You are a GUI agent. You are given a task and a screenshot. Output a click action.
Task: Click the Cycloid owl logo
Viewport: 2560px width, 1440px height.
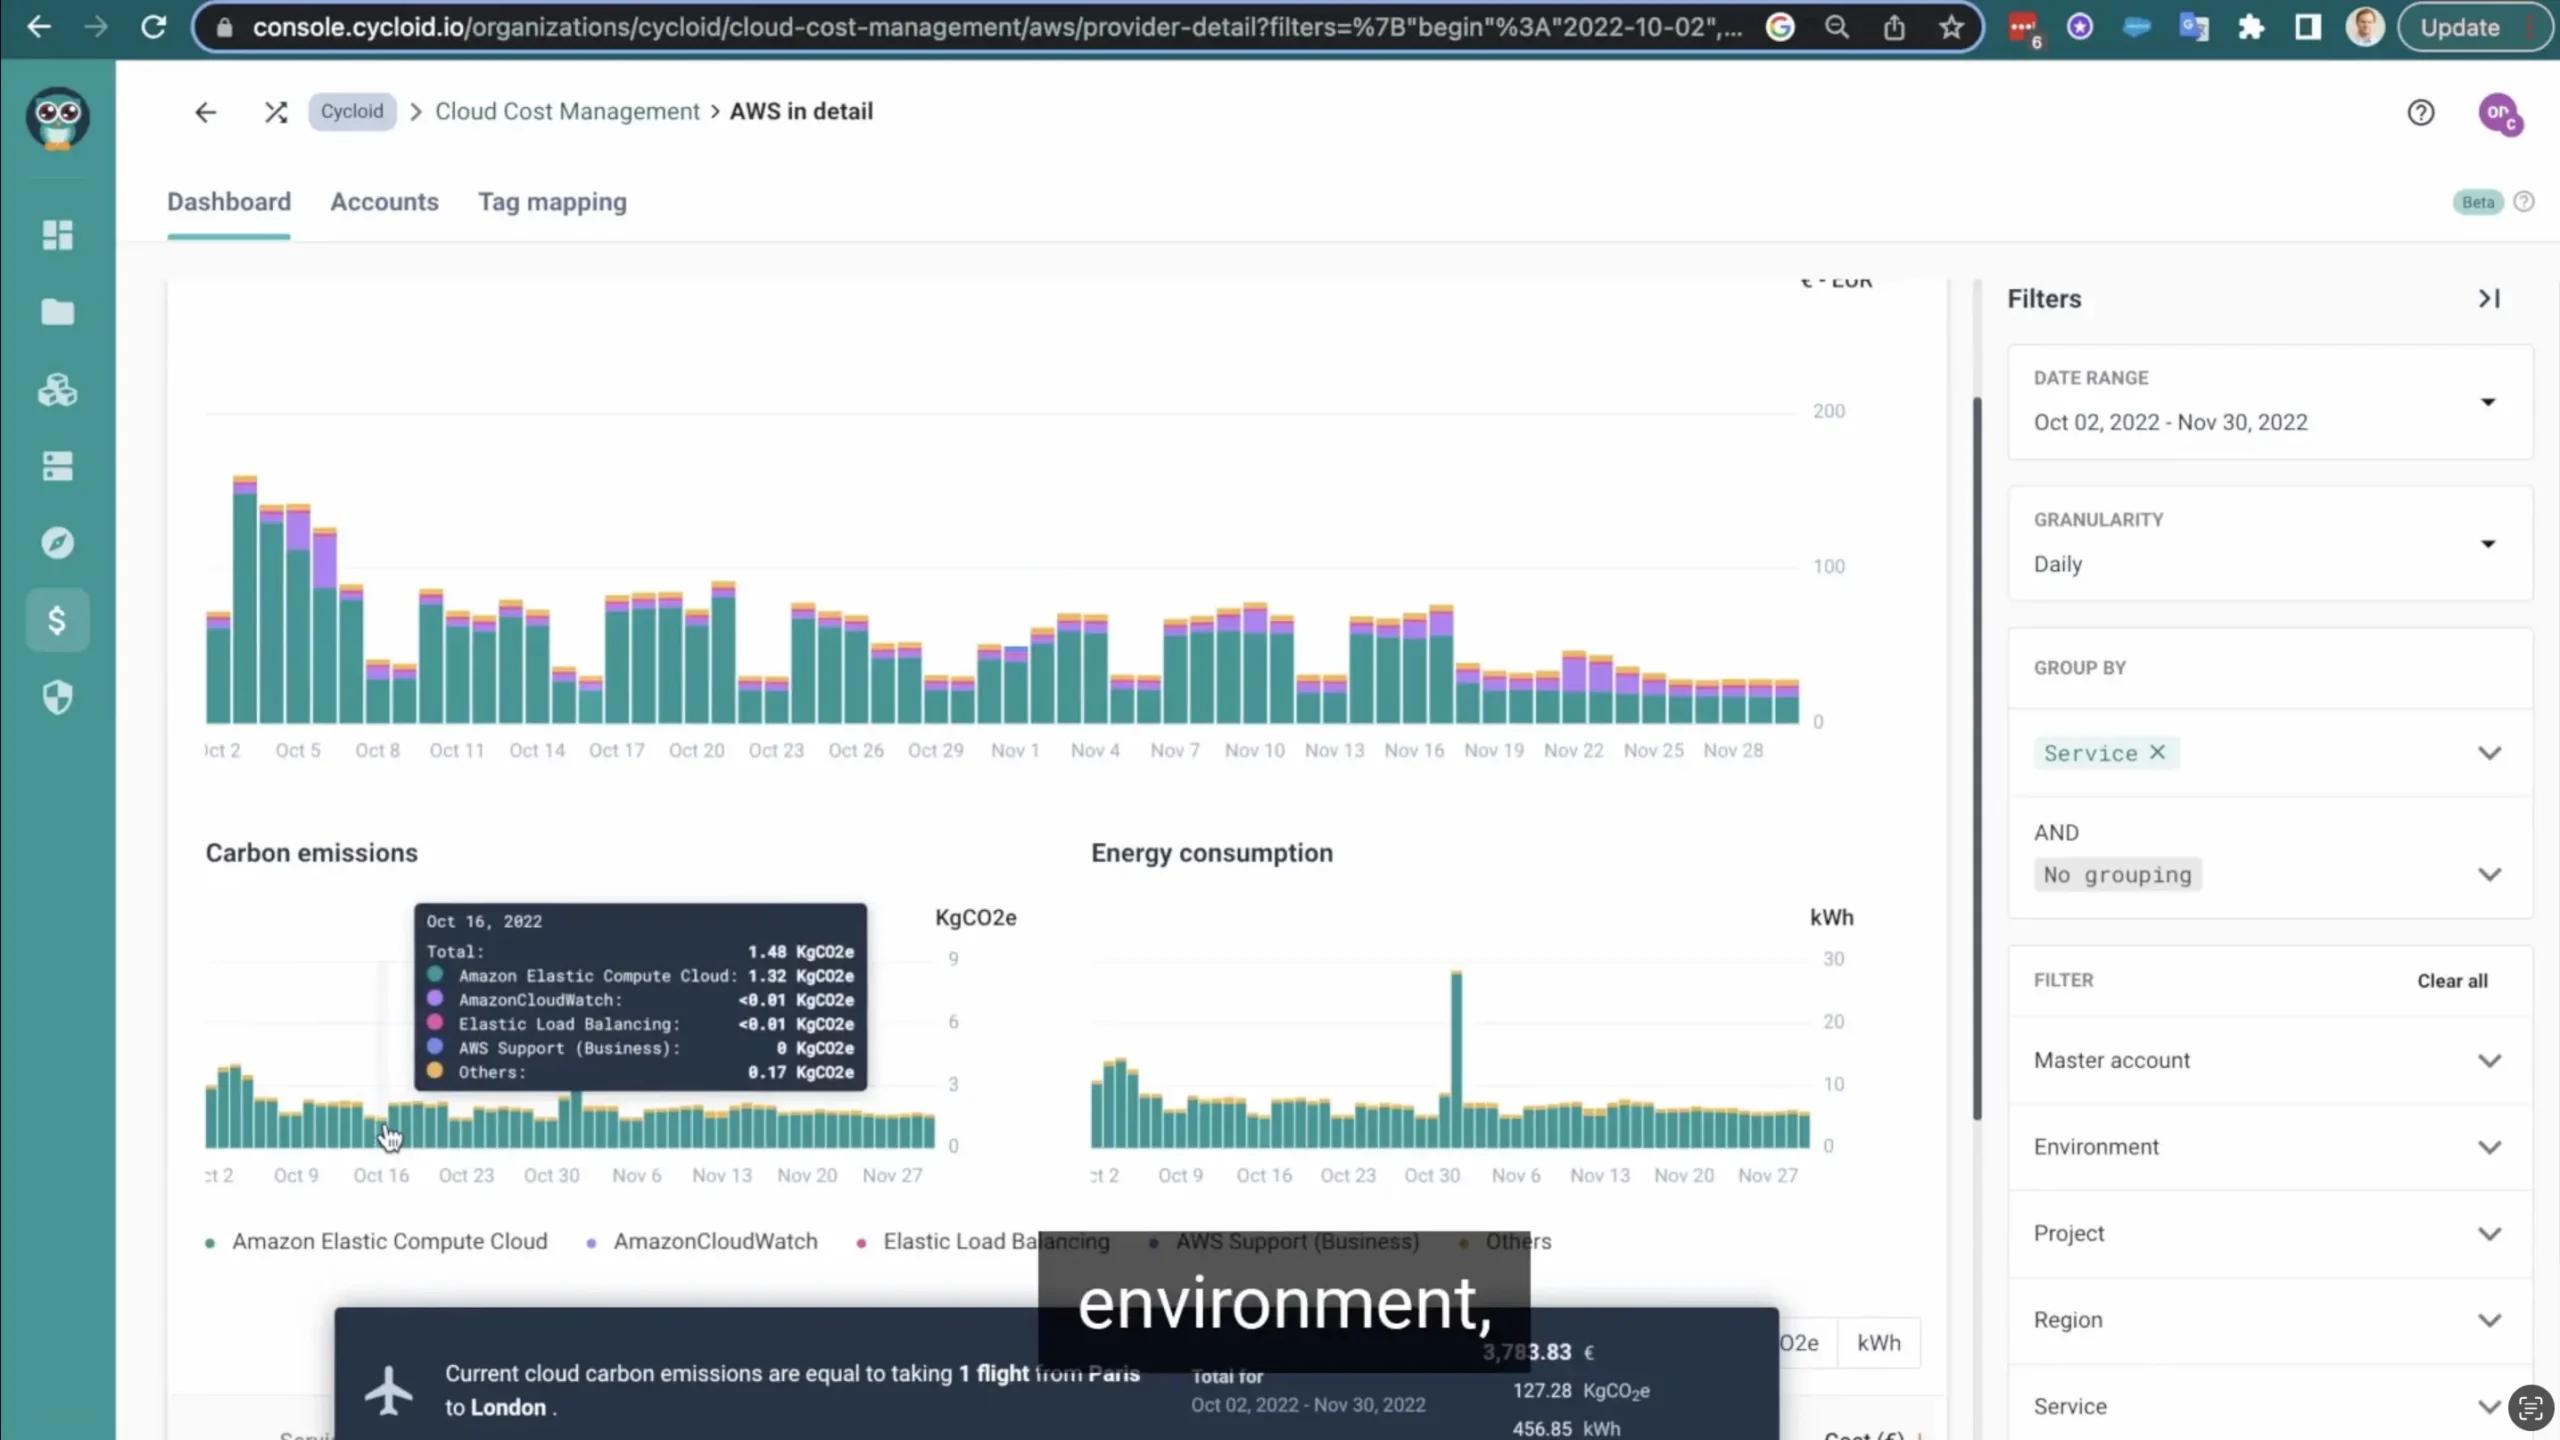pos(57,118)
